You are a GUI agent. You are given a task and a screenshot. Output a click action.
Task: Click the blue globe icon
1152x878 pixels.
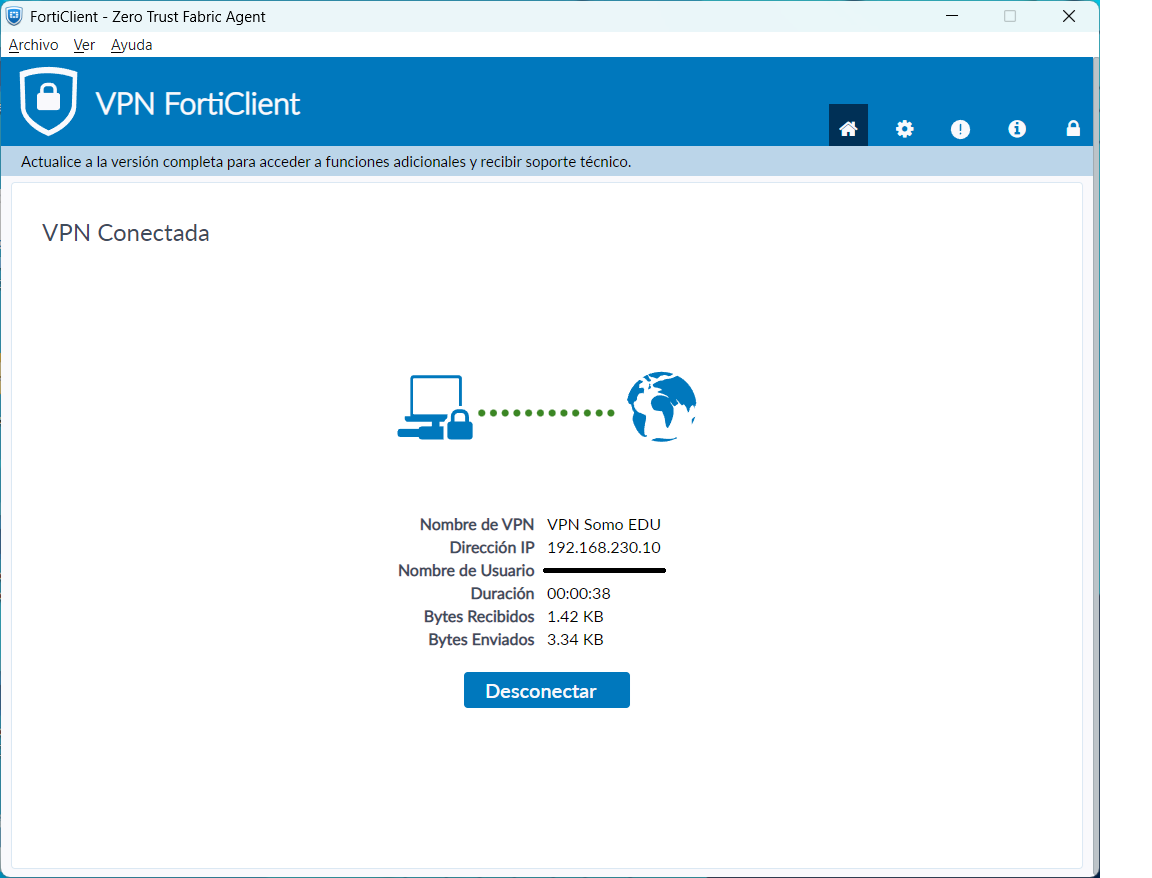pyautogui.click(x=661, y=408)
